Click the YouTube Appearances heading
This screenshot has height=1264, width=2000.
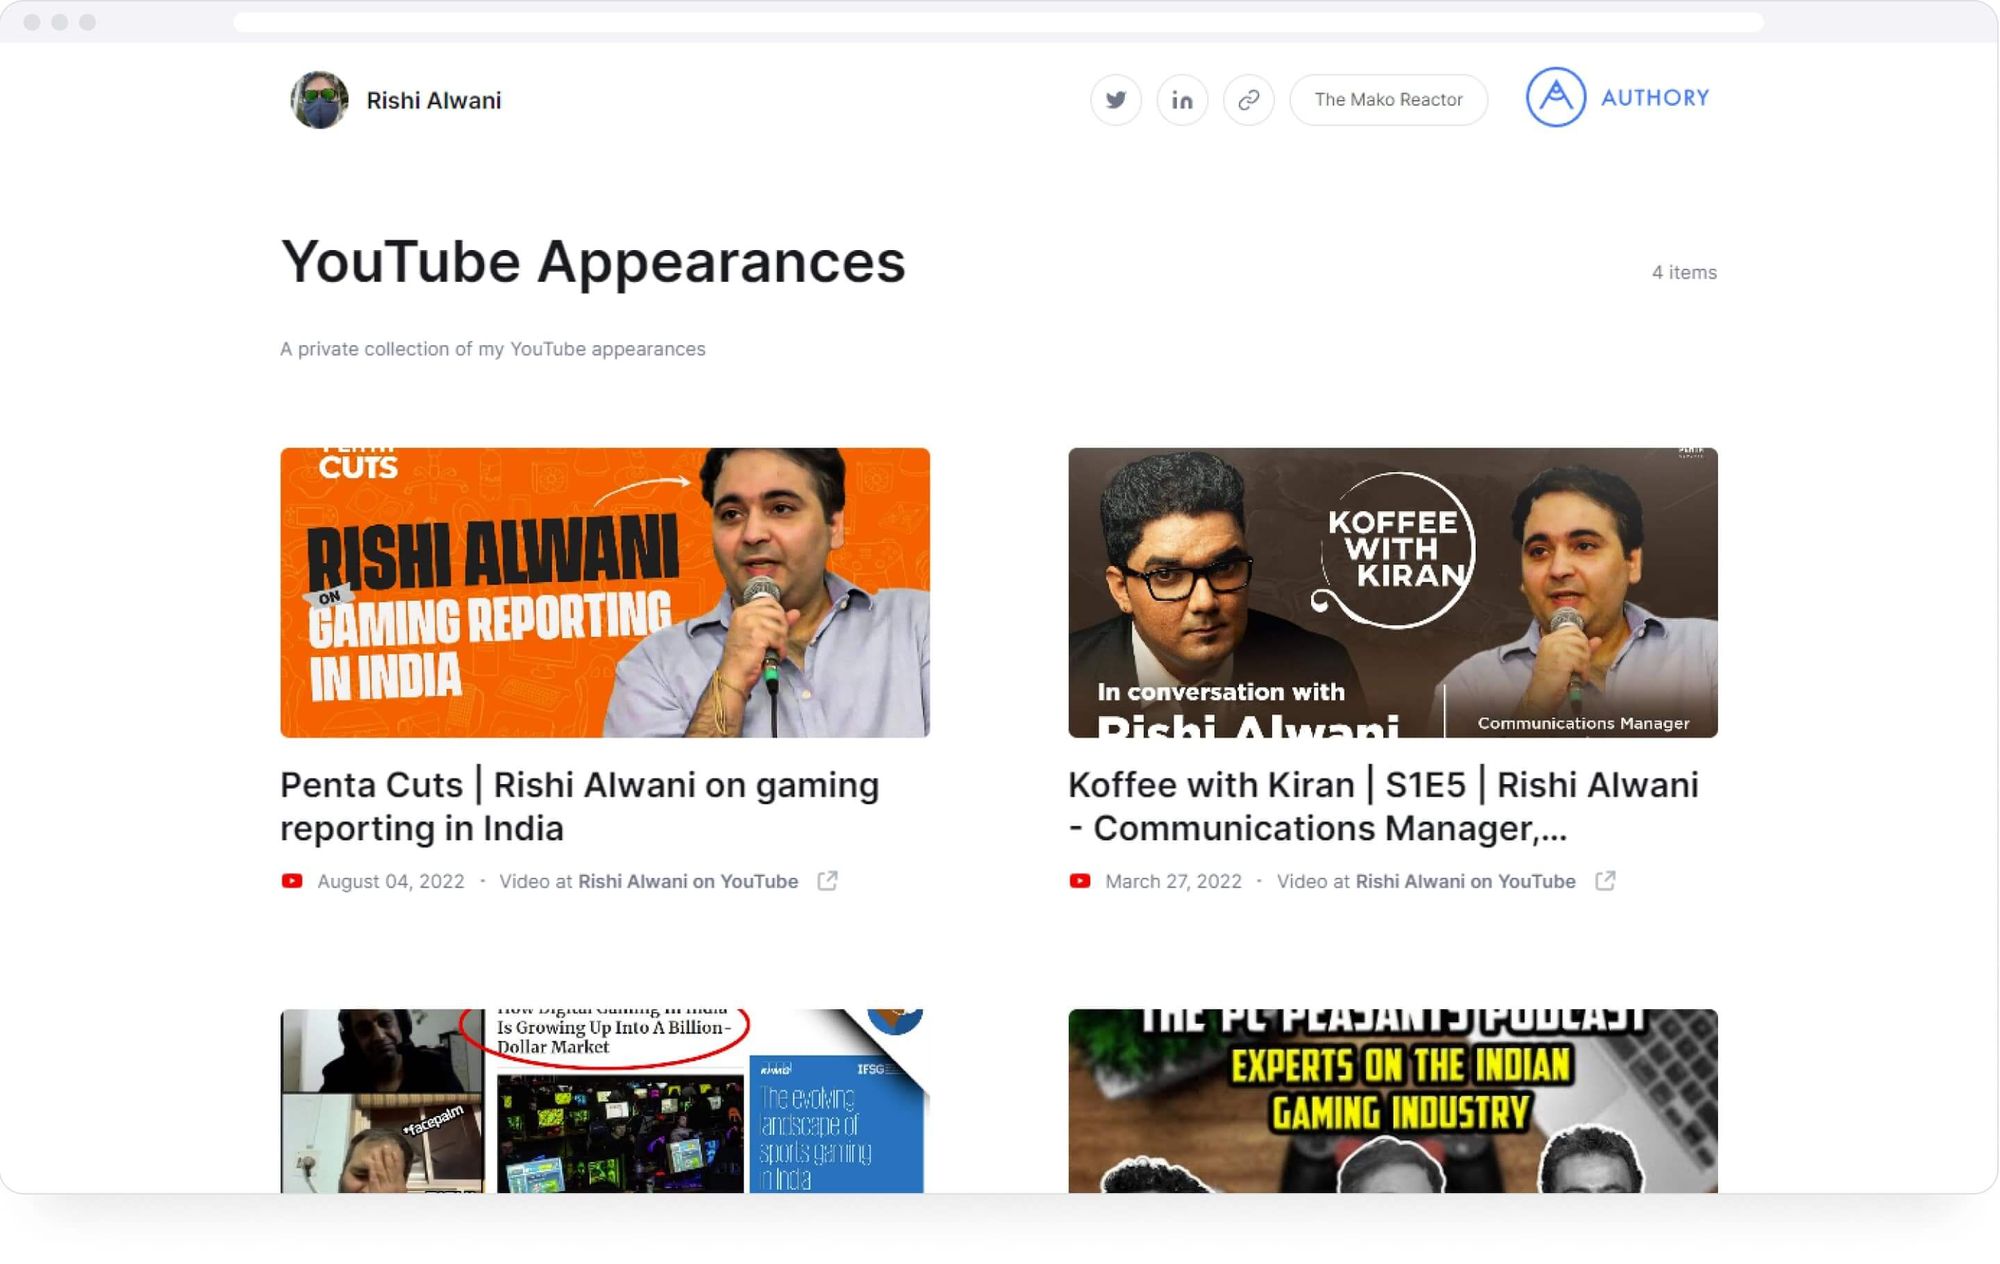pyautogui.click(x=593, y=262)
